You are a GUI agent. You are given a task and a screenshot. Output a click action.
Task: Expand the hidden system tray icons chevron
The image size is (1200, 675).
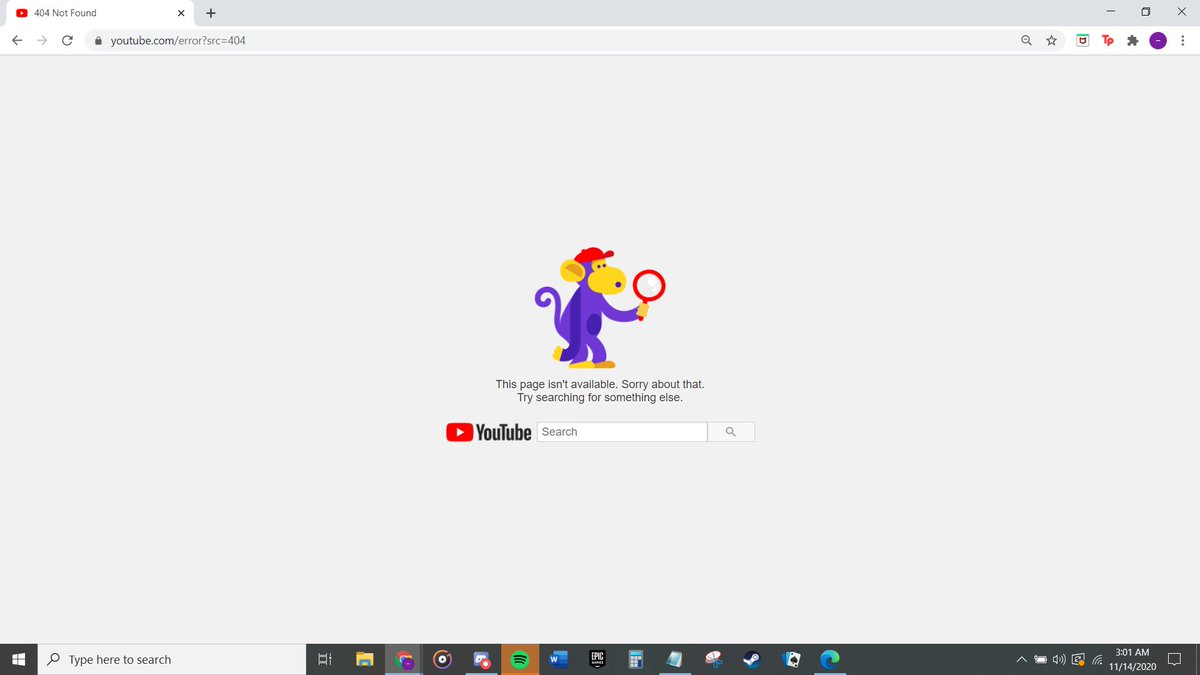[1021, 660]
